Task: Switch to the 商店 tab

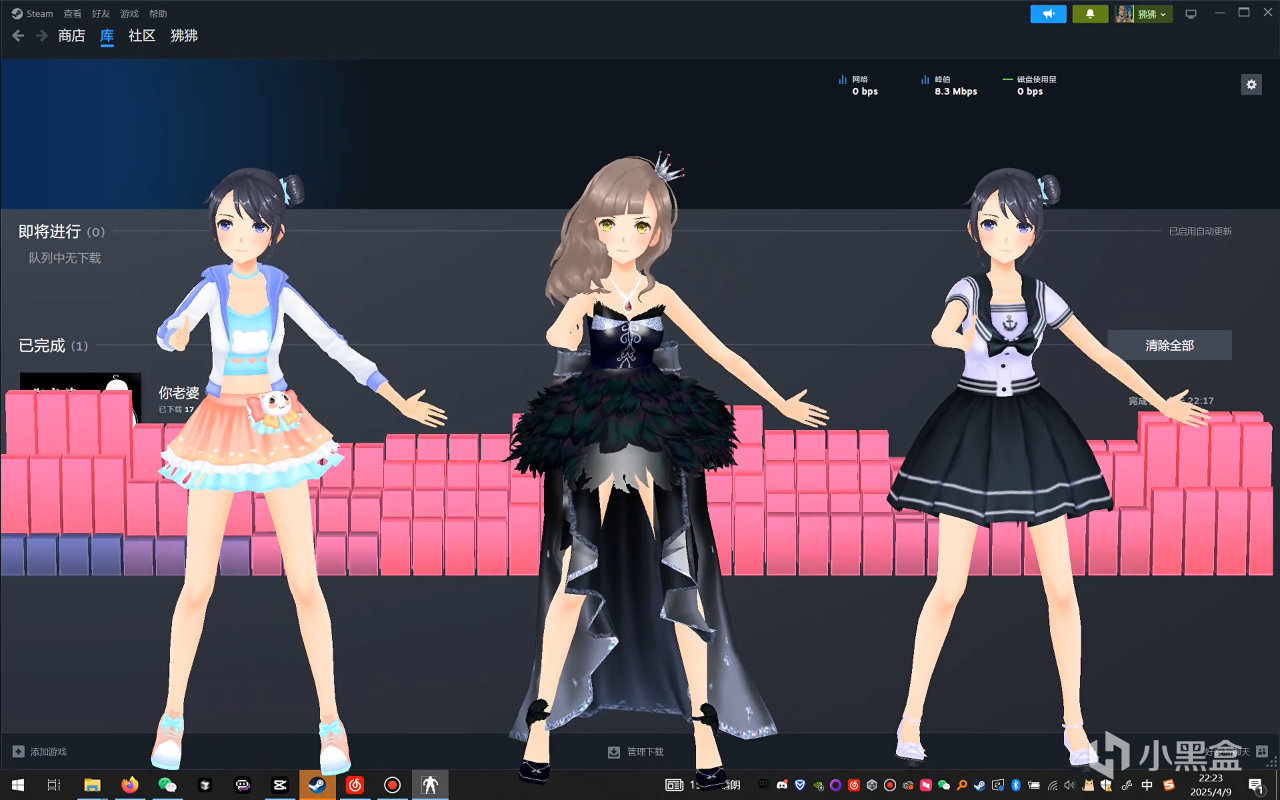Action: 72,36
